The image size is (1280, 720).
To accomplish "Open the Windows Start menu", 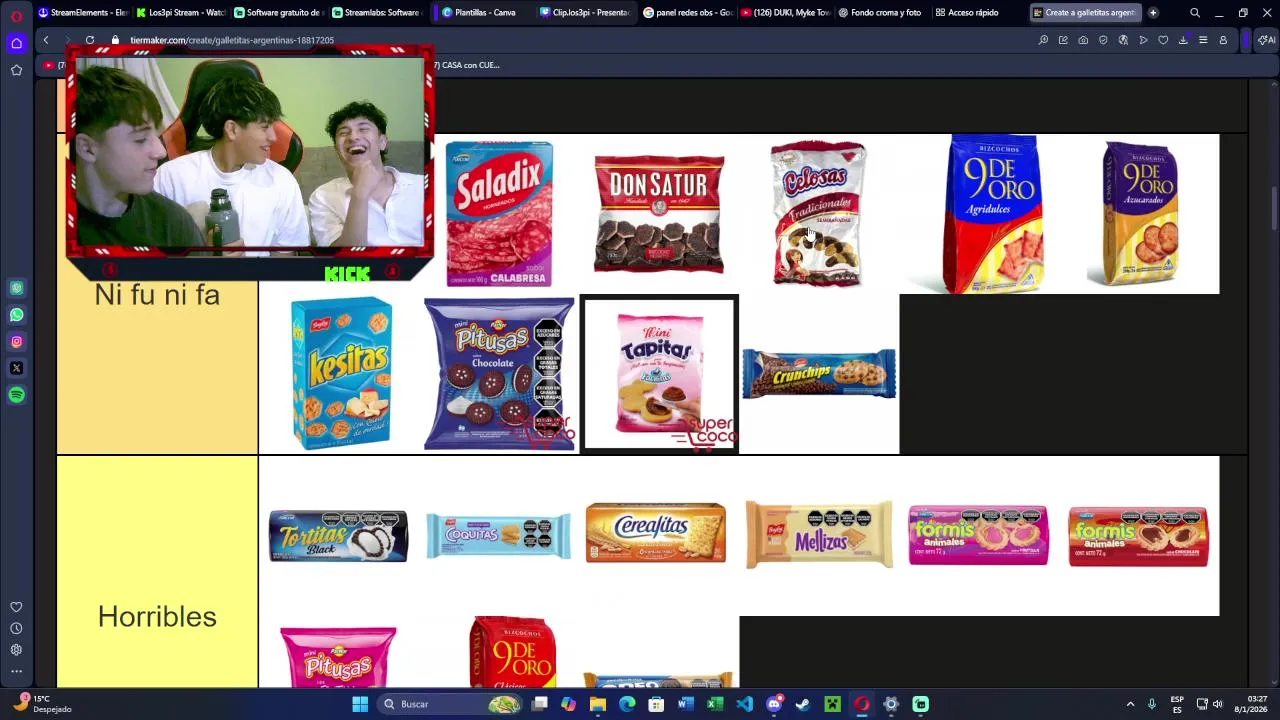I will tap(360, 704).
